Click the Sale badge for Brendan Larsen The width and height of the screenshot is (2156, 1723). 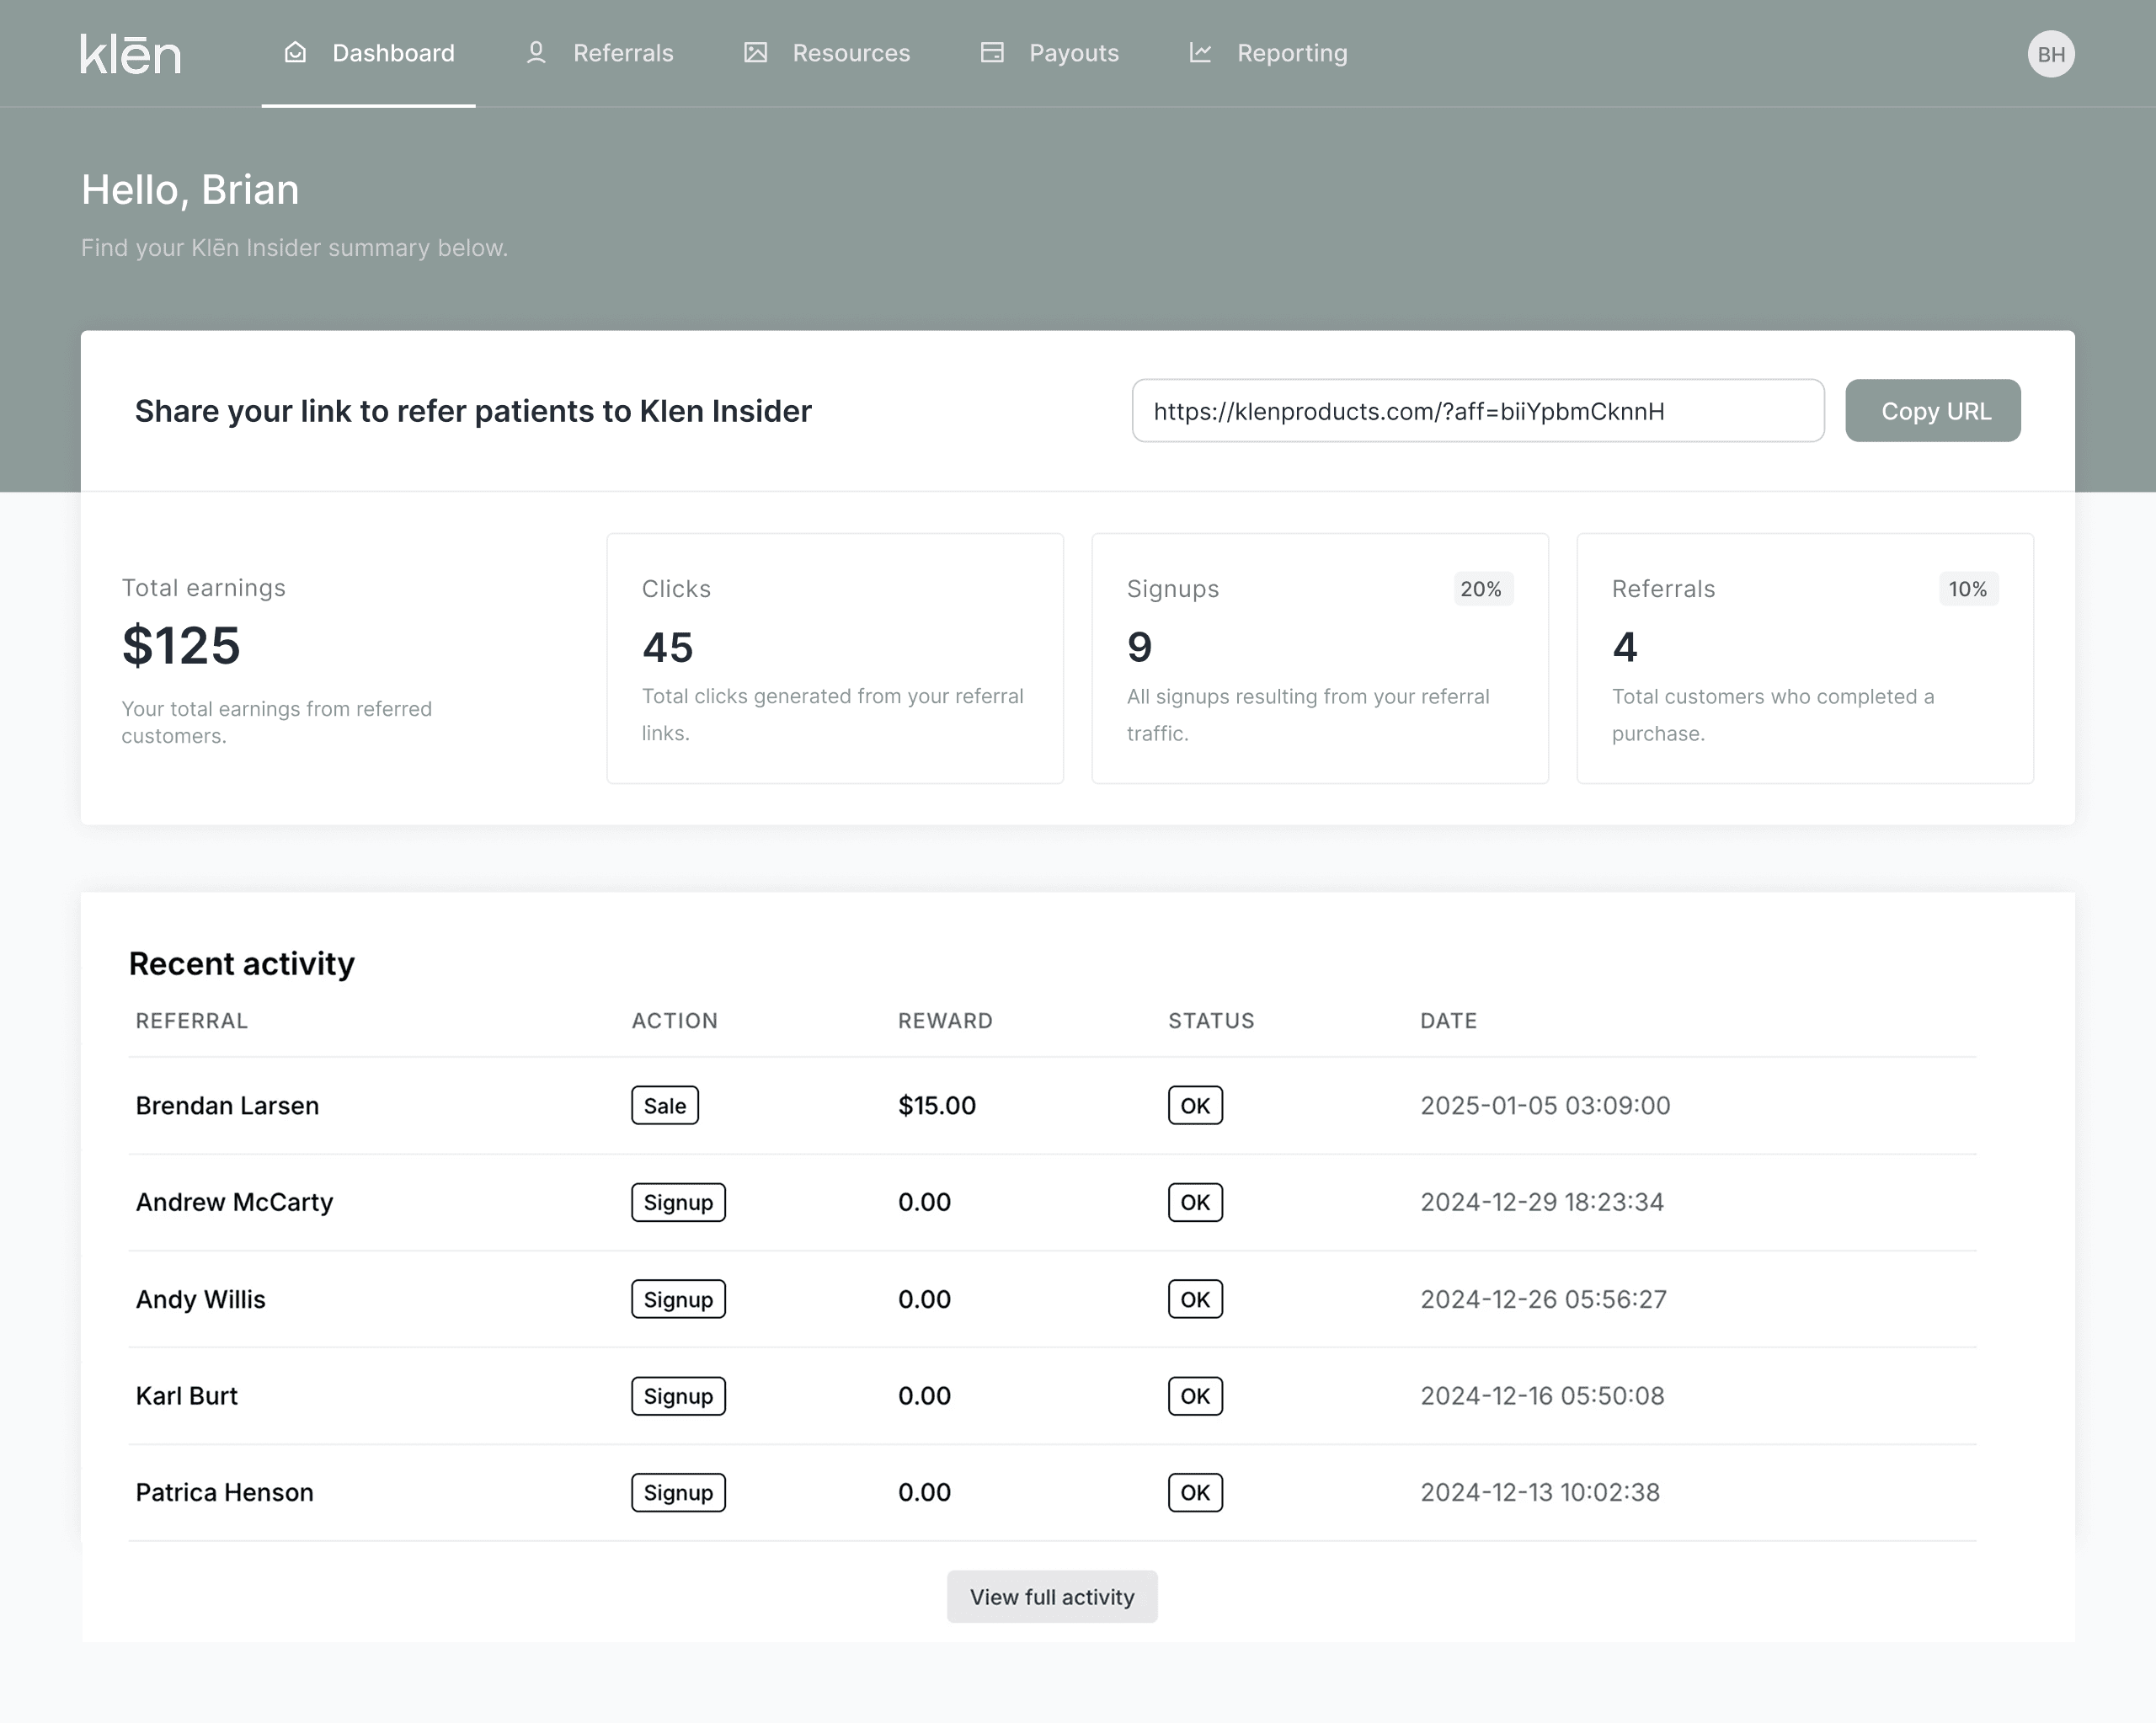(x=664, y=1105)
